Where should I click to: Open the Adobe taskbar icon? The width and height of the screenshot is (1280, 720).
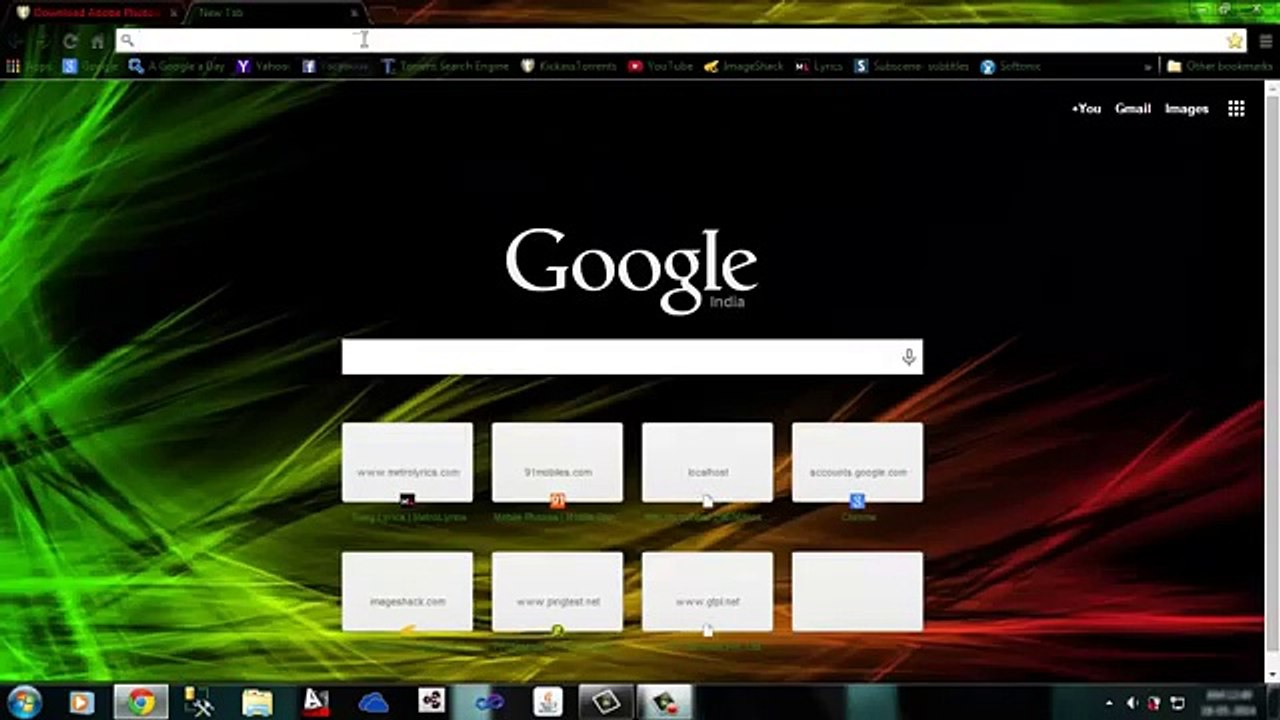point(316,702)
